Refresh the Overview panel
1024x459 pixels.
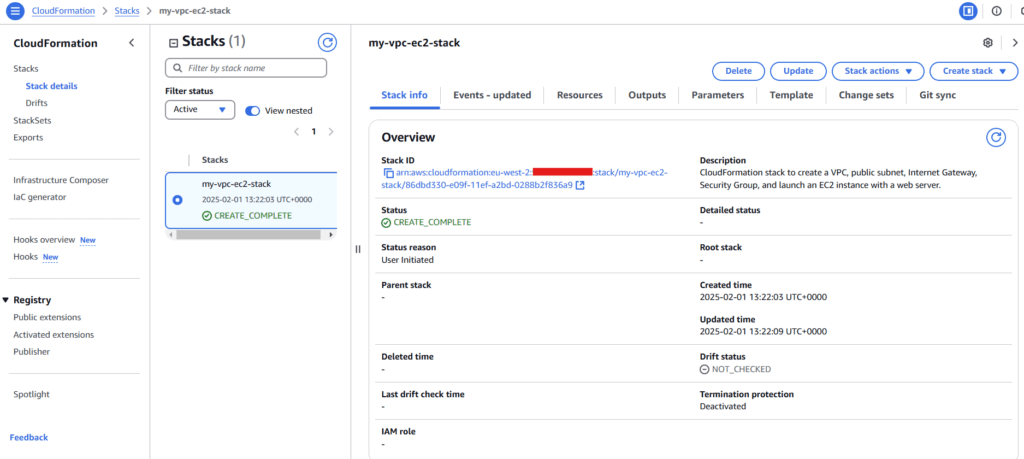pyautogui.click(x=995, y=137)
